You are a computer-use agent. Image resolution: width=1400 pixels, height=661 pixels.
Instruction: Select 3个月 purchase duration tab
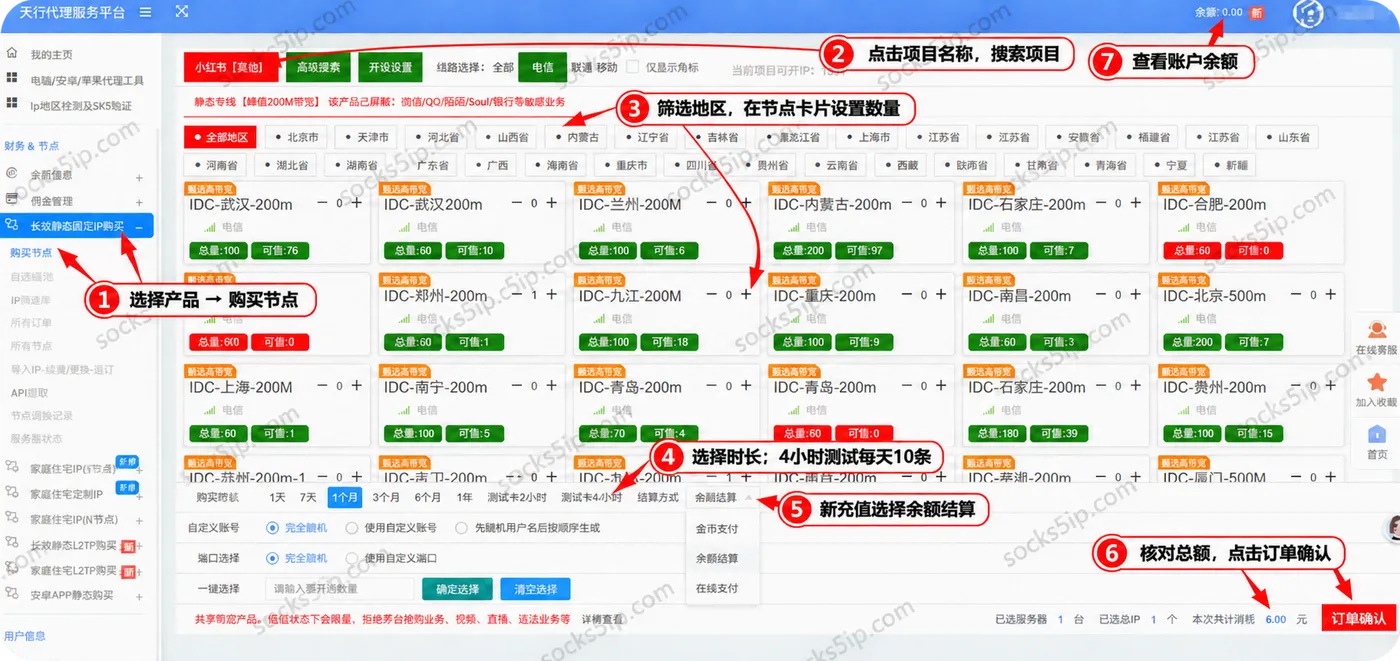coord(386,497)
